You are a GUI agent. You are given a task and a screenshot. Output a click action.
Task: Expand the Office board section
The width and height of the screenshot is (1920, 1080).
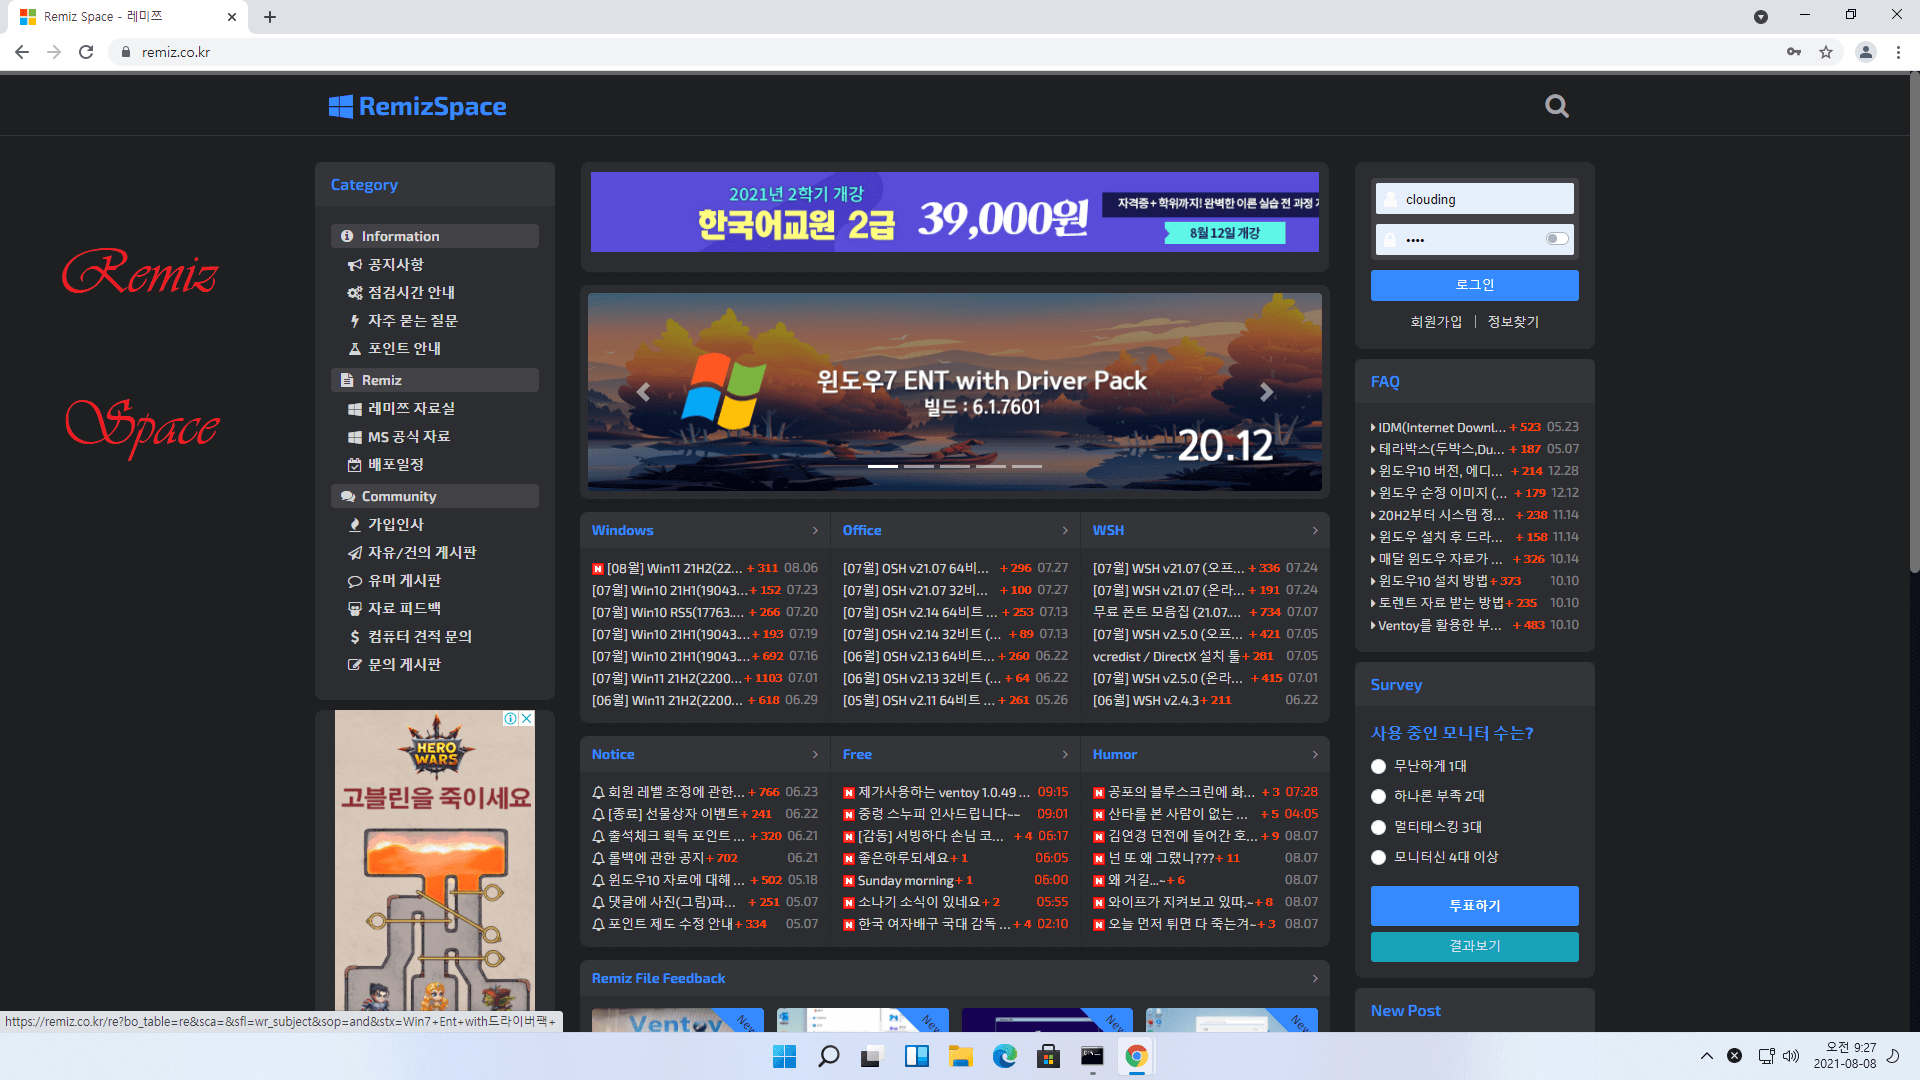1065,530
